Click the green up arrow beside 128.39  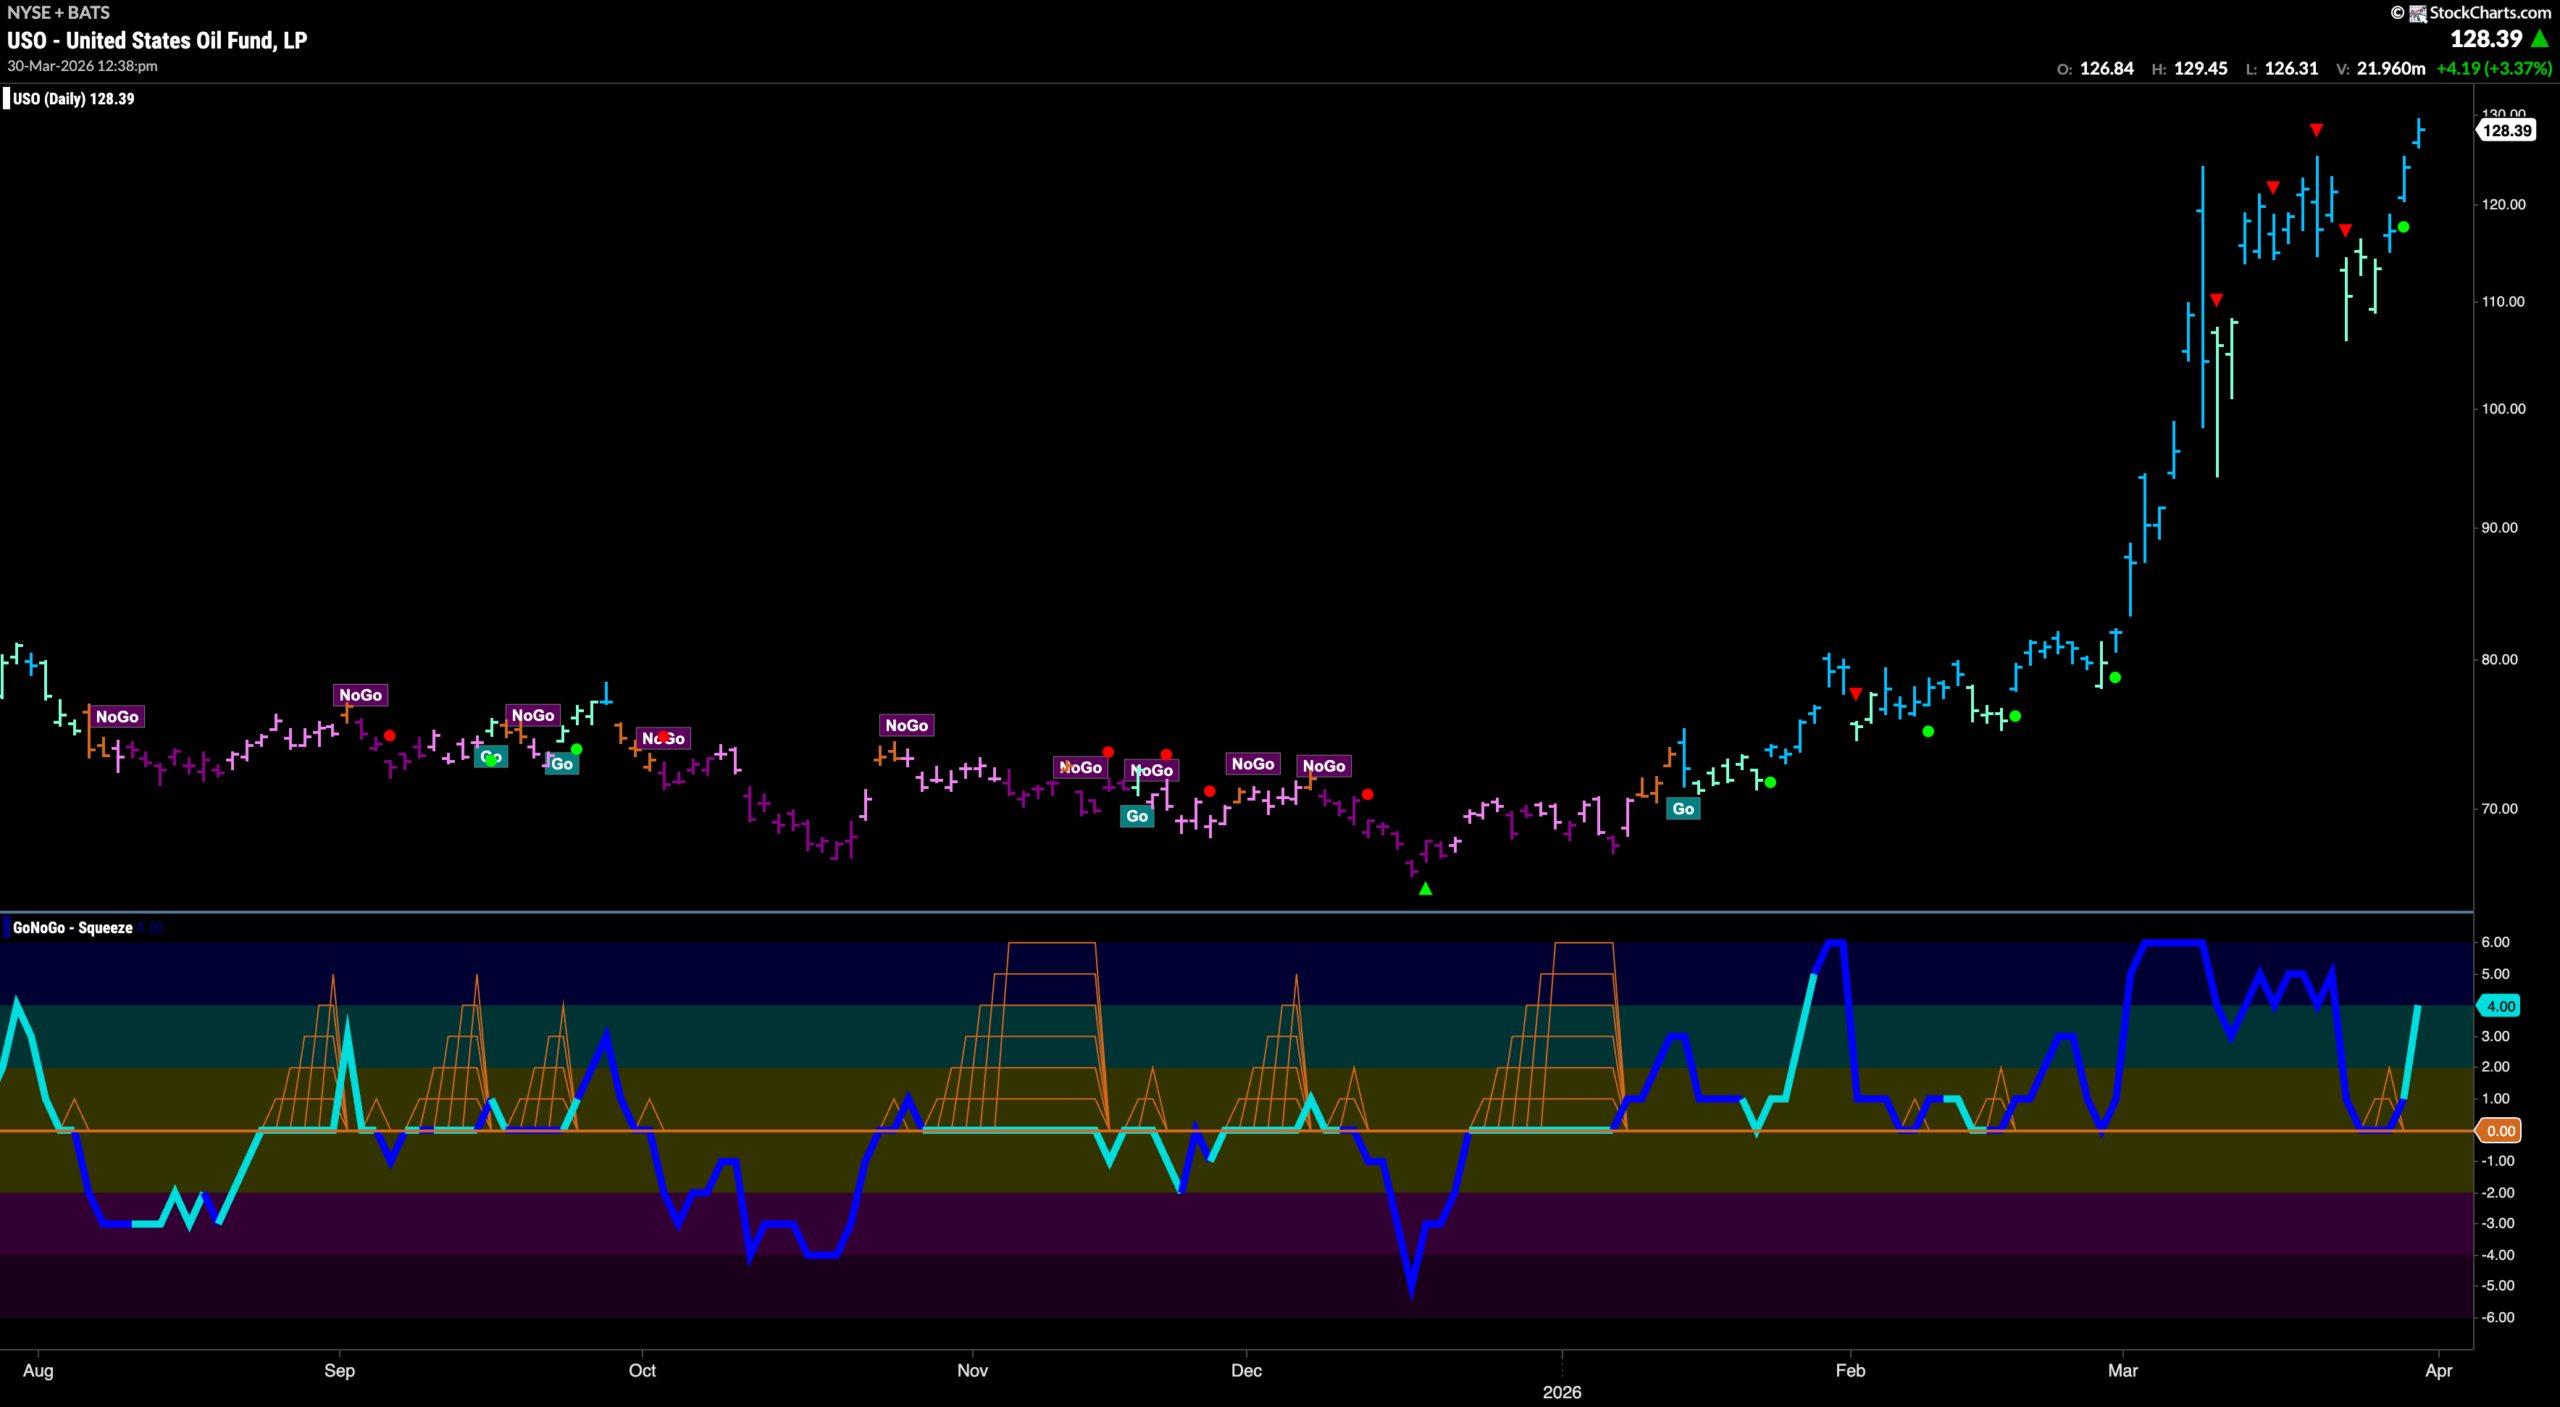pyautogui.click(x=2540, y=39)
